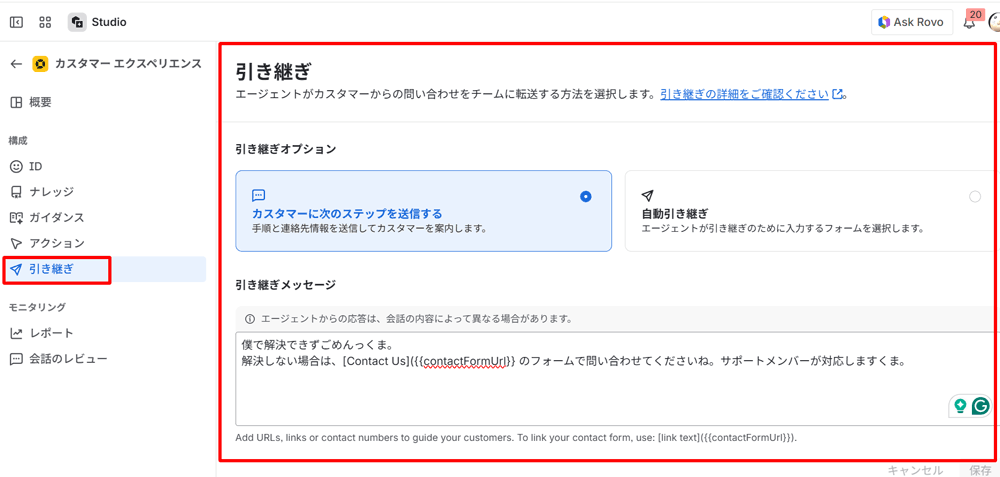Click the 引き継ぎメッセージ heading
Viewport: 1000px width, 477px height.
285,285
